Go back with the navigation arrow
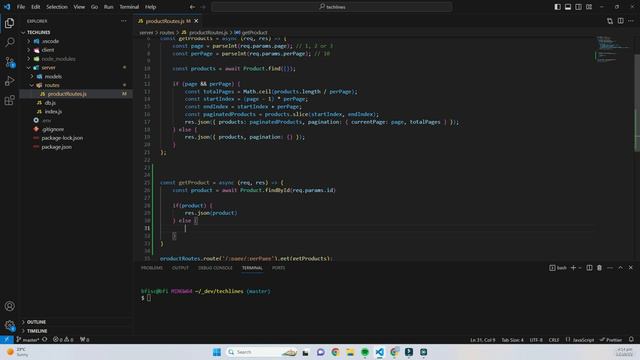Image resolution: width=640 pixels, height=360 pixels. pyautogui.click(x=192, y=7)
